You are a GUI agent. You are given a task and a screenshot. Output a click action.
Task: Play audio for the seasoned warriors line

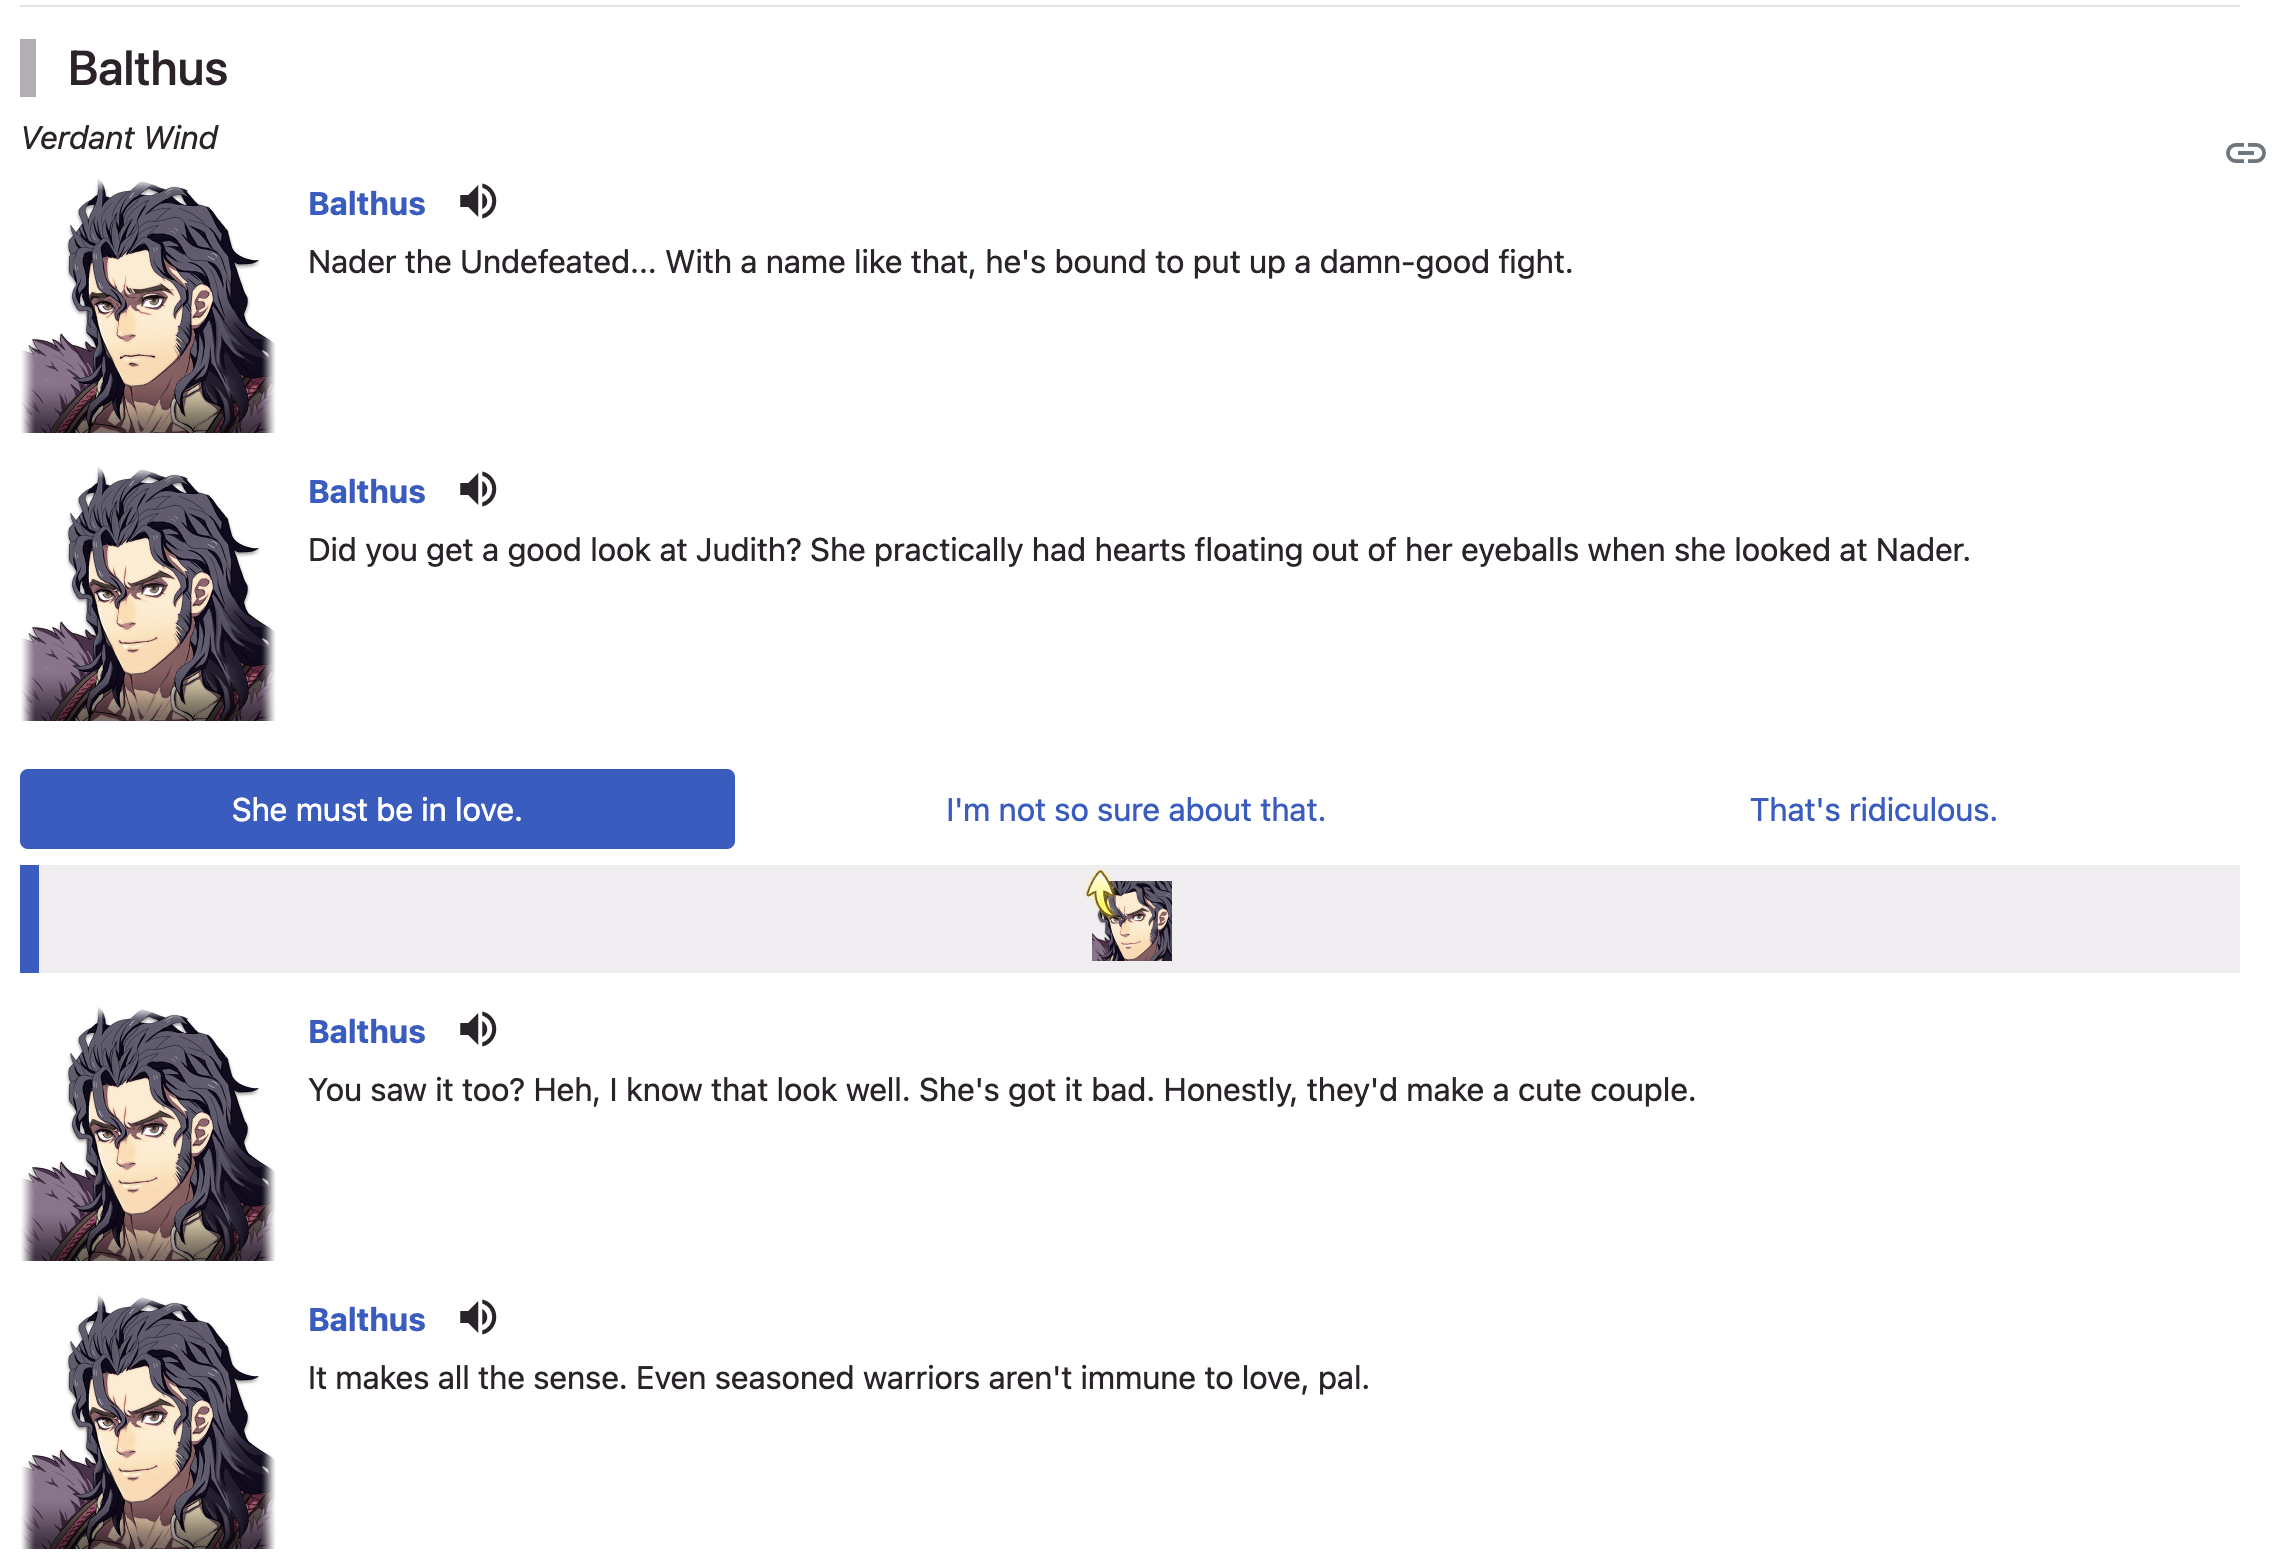pos(478,1318)
